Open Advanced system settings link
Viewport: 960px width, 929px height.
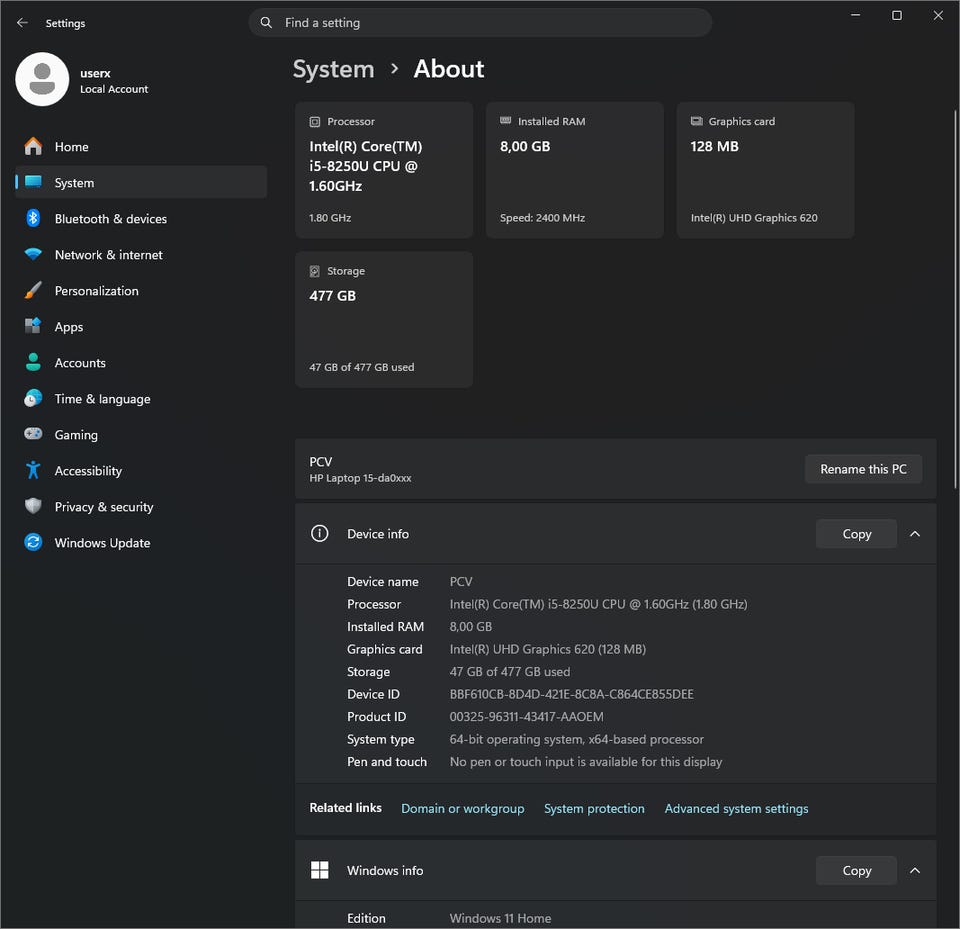(x=737, y=808)
